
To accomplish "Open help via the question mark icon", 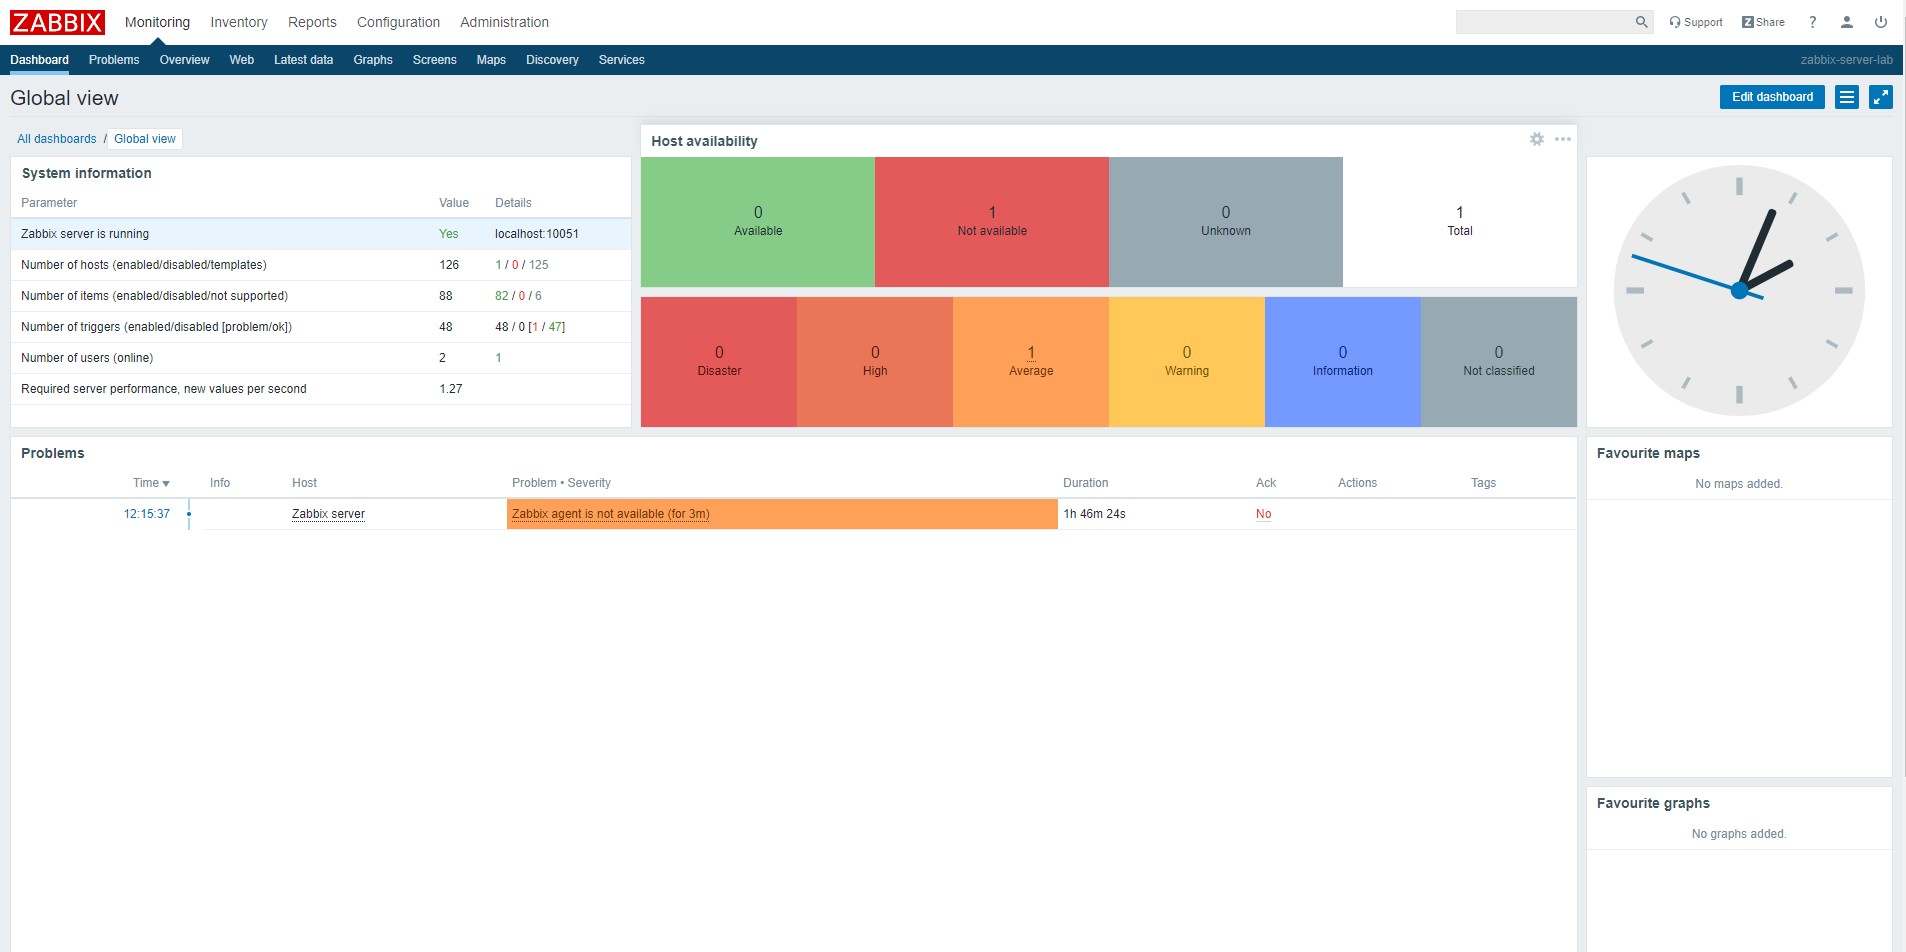I will tap(1812, 21).
